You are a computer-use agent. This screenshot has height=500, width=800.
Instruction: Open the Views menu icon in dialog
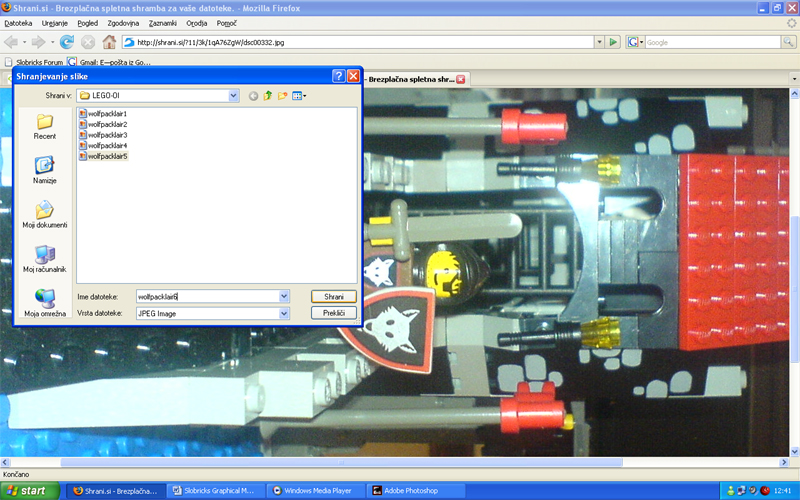tap(299, 95)
